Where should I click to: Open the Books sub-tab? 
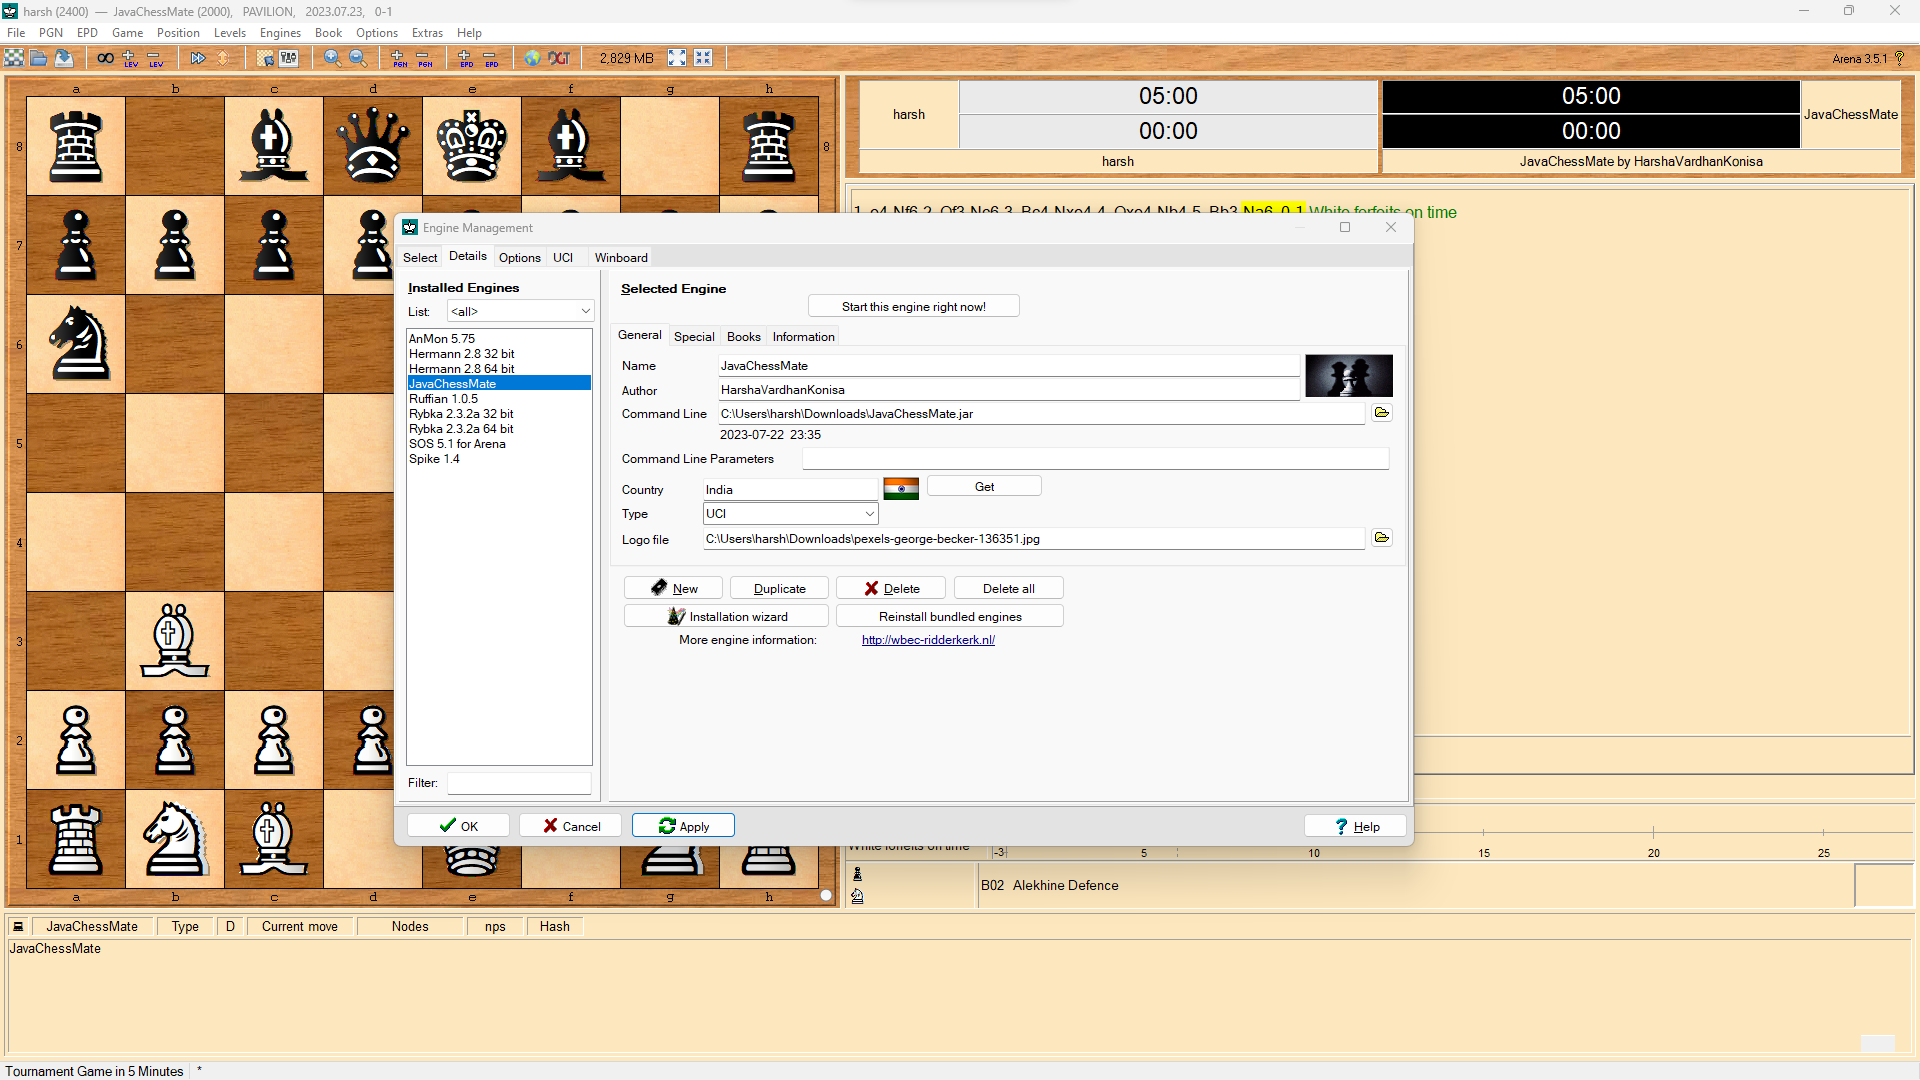coord(743,337)
